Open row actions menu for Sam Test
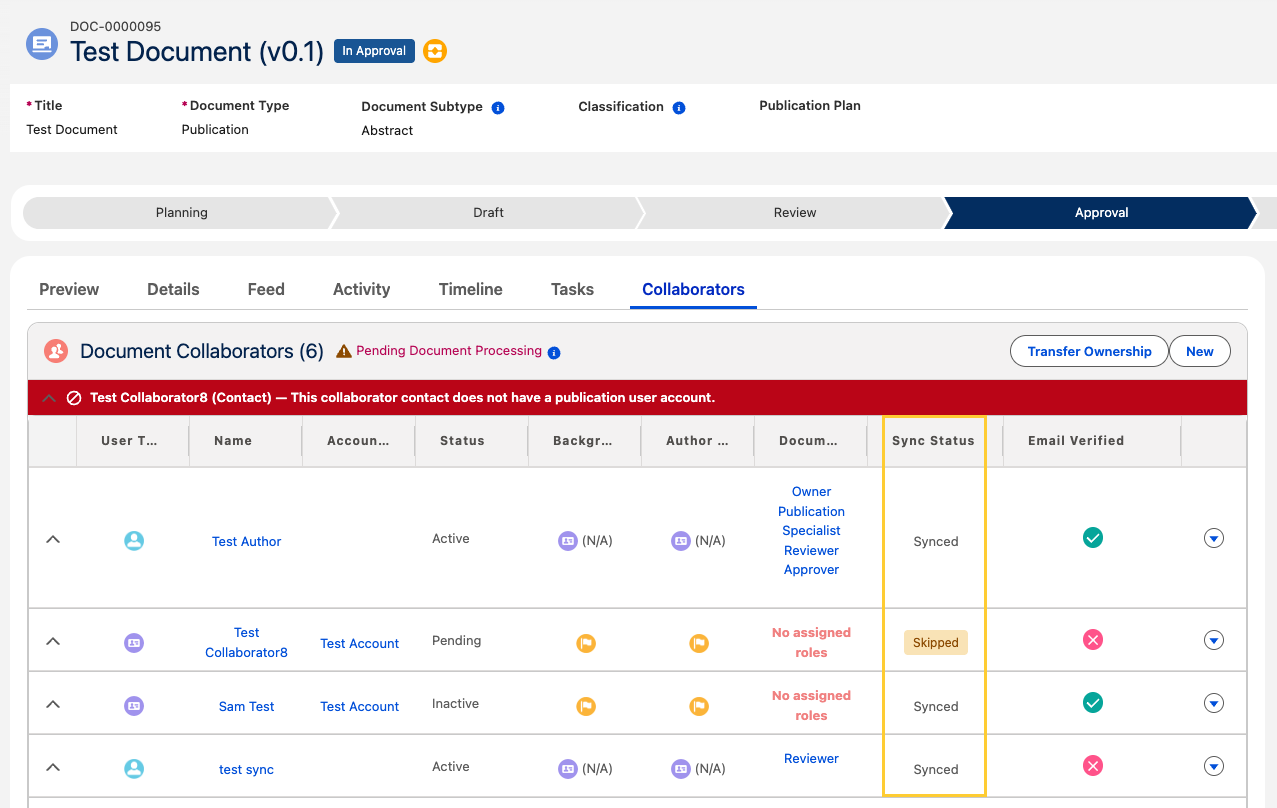1277x808 pixels. (1214, 703)
